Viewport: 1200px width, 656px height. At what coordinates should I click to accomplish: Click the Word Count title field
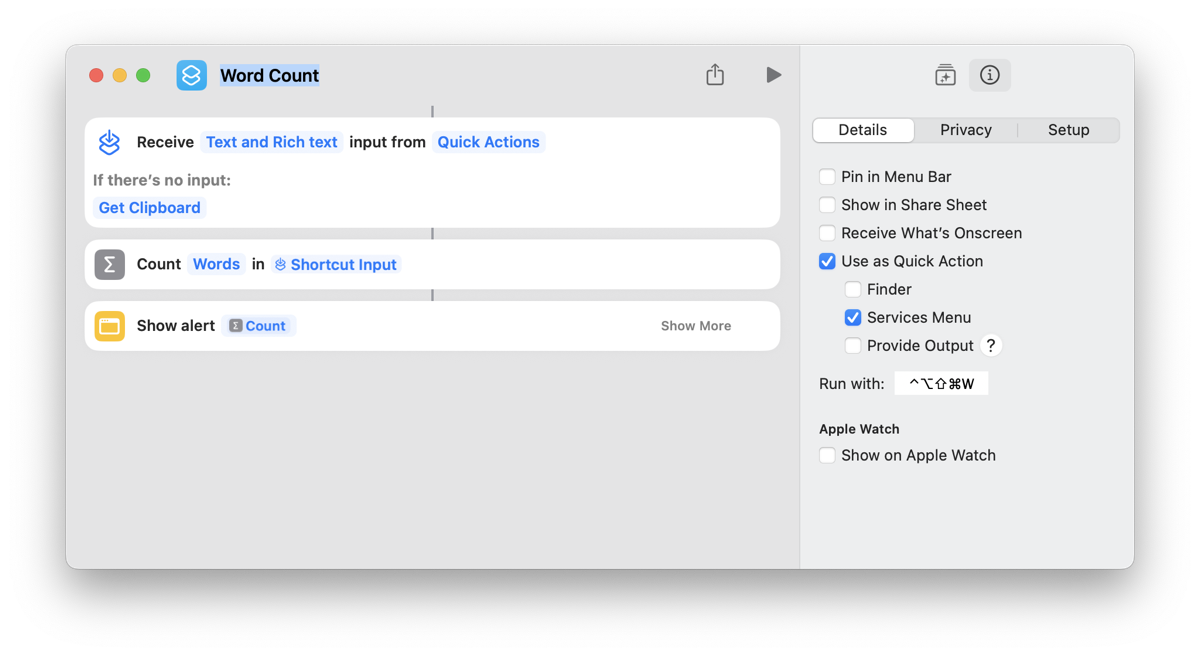click(270, 75)
